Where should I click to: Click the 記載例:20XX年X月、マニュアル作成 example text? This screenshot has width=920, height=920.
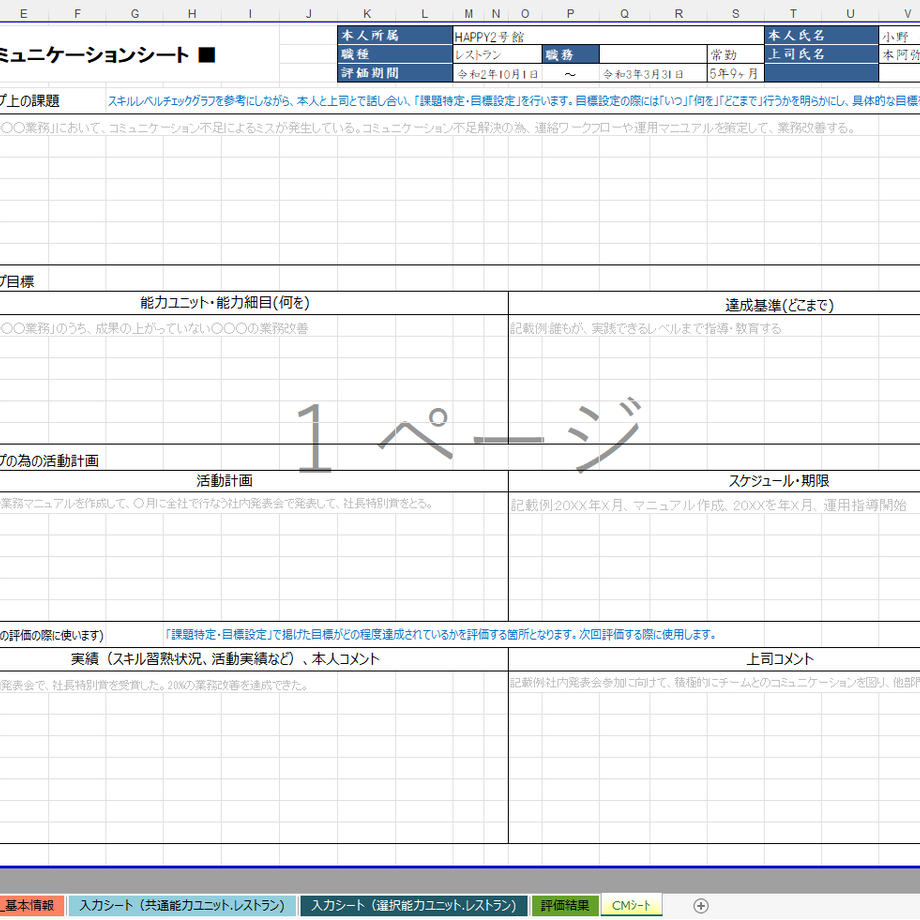coord(708,505)
